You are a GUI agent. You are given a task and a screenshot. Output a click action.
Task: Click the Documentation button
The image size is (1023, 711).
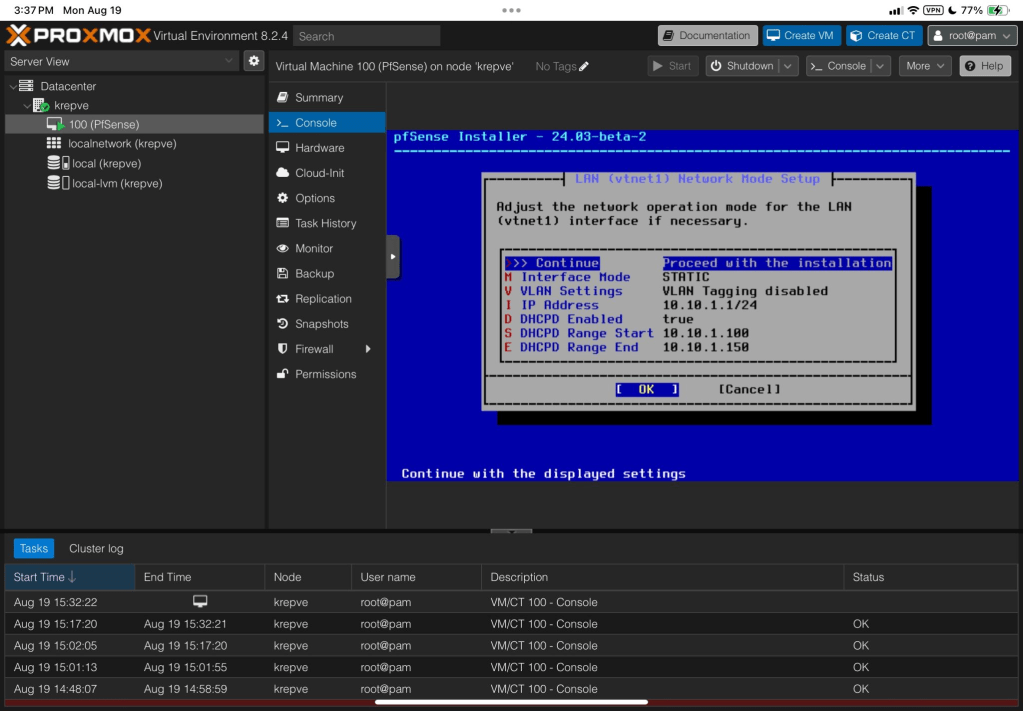(x=707, y=36)
